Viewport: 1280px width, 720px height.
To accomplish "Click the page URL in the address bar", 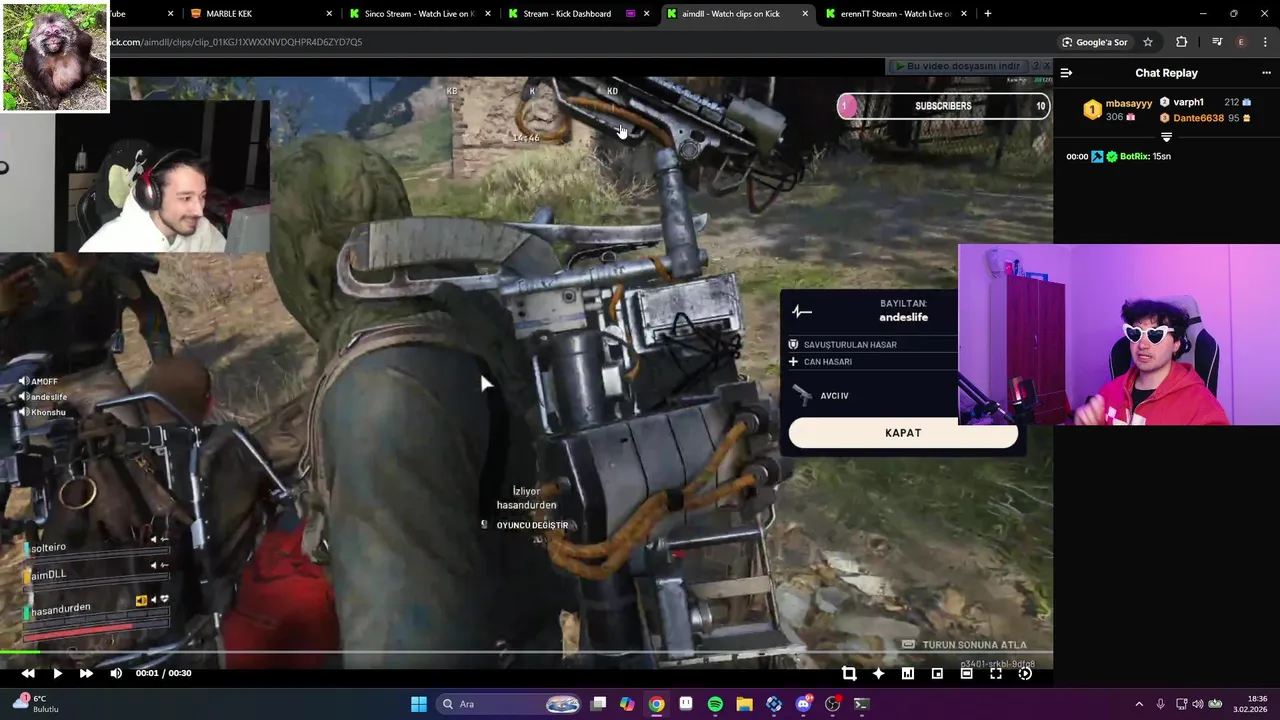I will coord(235,42).
